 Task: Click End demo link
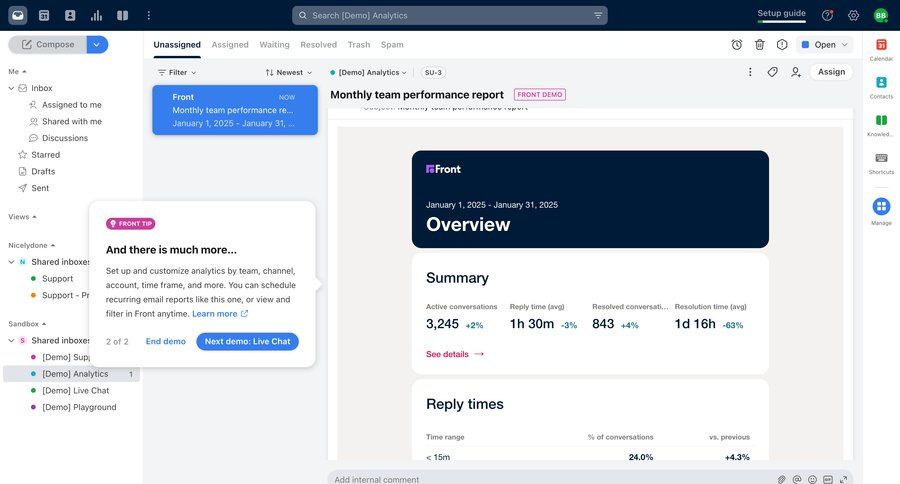pyautogui.click(x=165, y=341)
